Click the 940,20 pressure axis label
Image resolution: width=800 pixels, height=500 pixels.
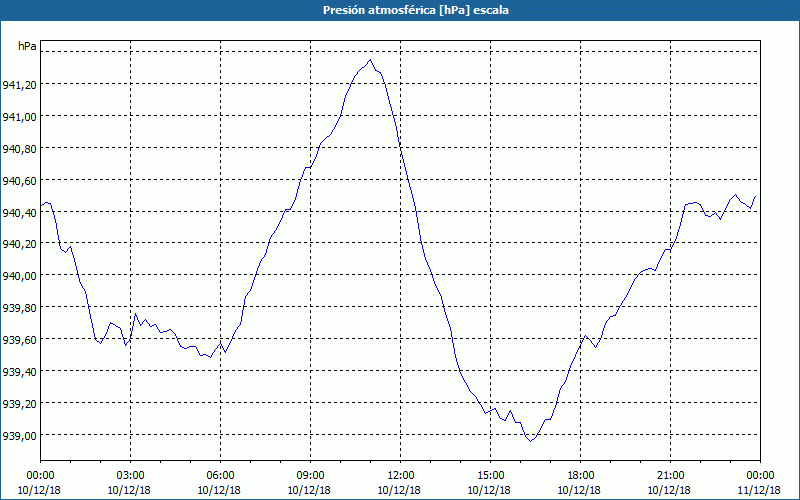[19, 244]
